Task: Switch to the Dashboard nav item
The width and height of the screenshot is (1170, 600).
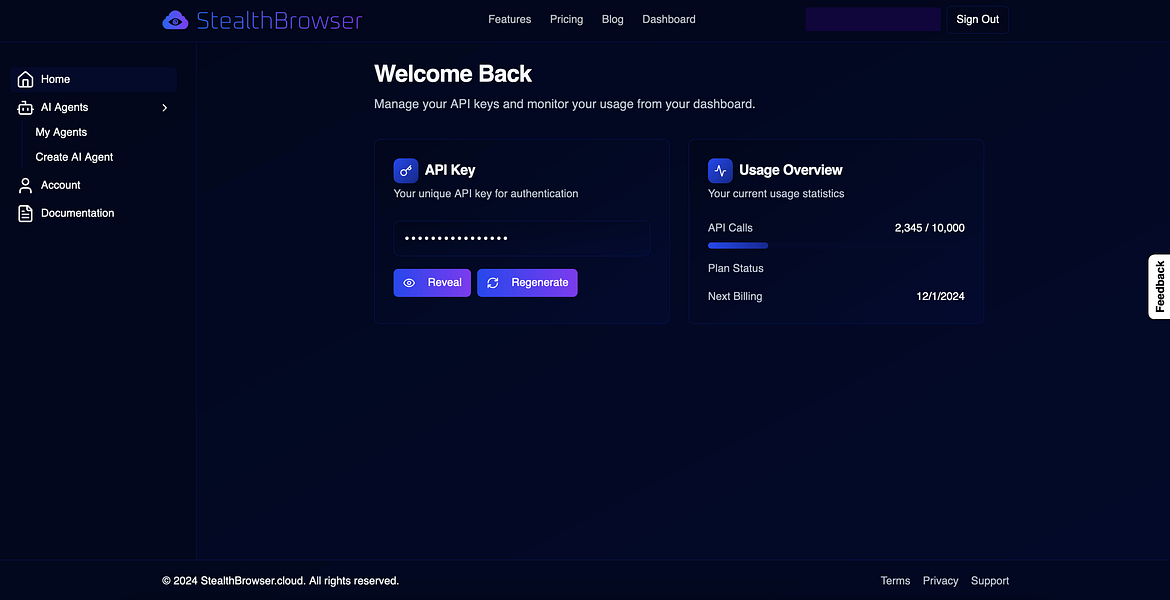Action: pyautogui.click(x=668, y=19)
